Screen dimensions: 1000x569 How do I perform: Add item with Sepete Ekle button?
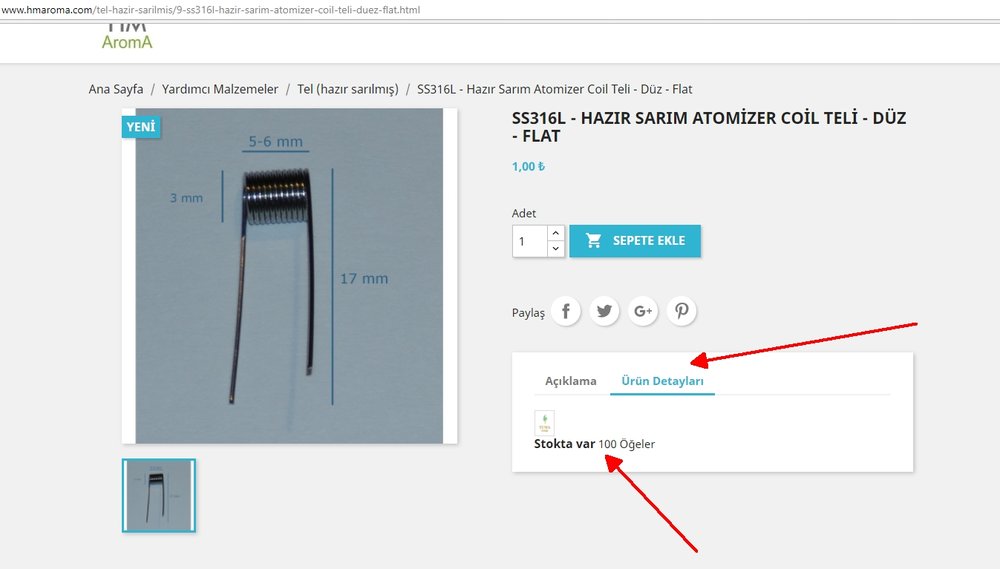635,241
